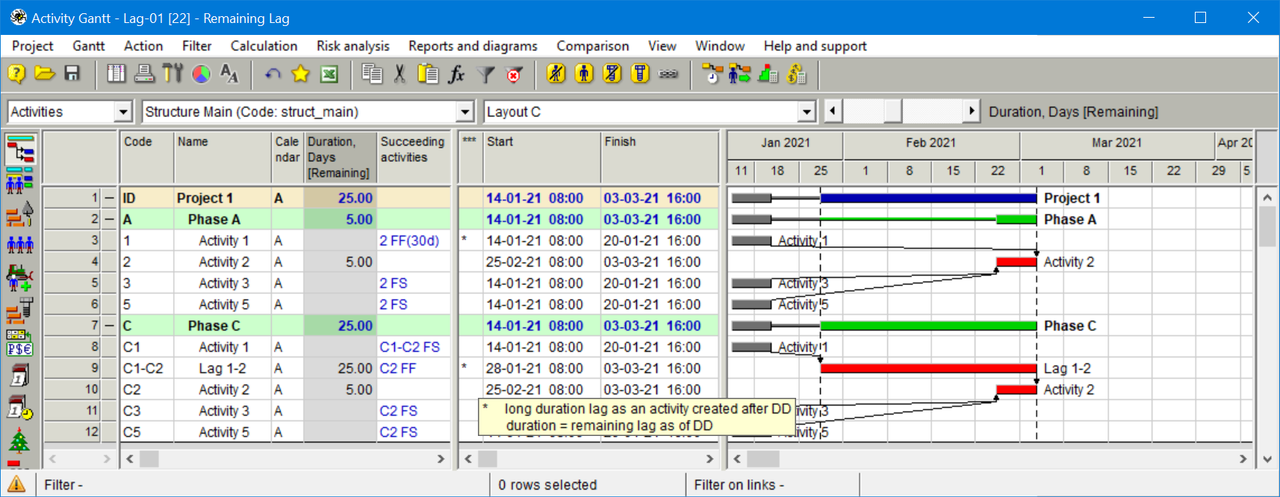Undo with the blue curved arrow icon
The width and height of the screenshot is (1280, 497).
pyautogui.click(x=273, y=74)
